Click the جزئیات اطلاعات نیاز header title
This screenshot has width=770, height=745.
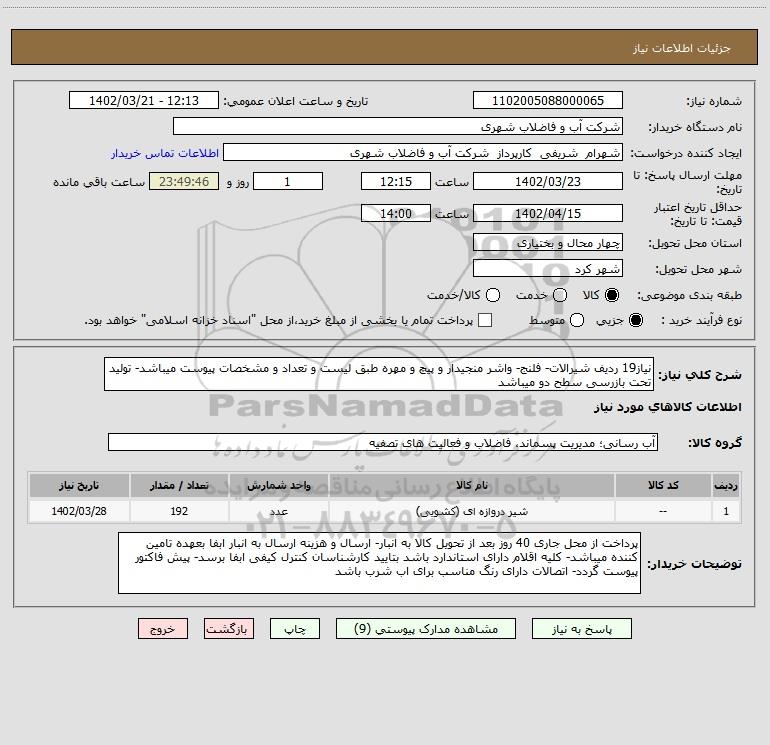coord(681,48)
